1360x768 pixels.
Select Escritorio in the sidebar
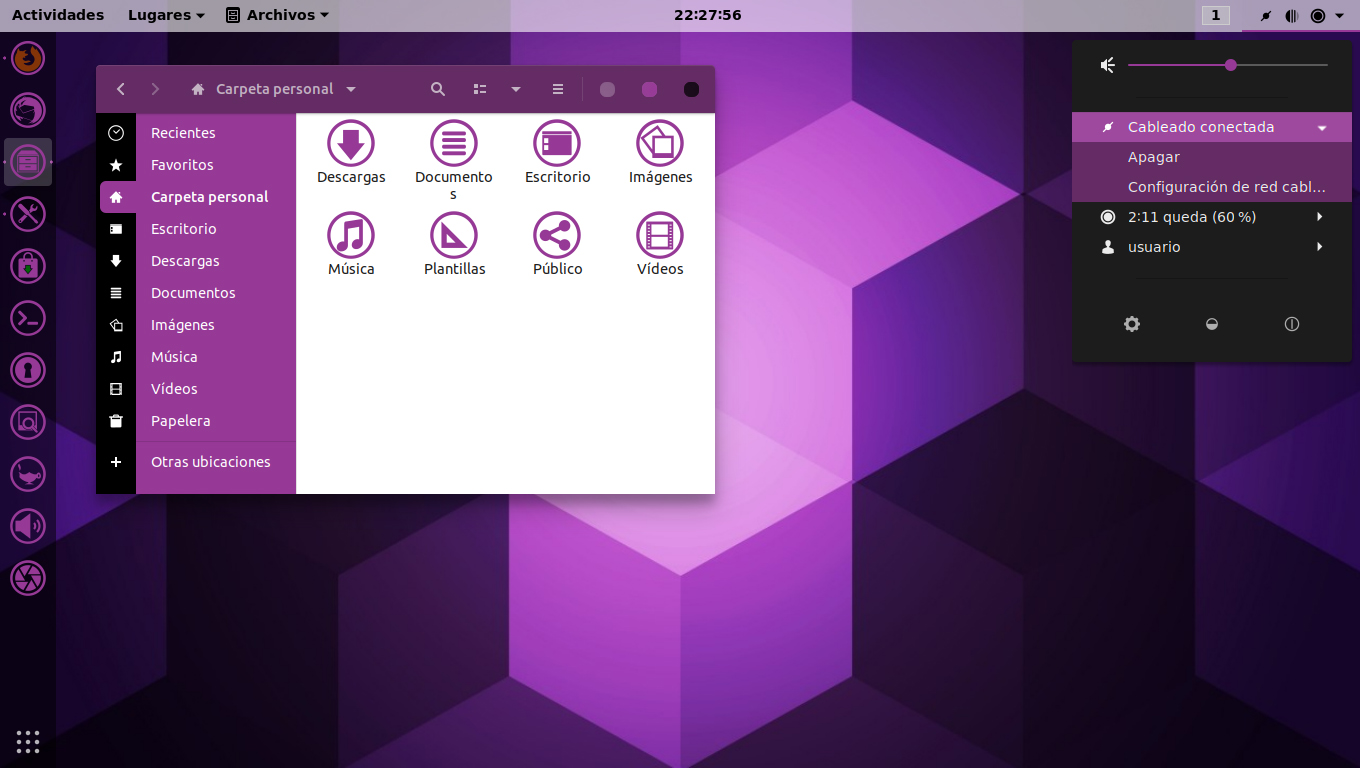(198, 229)
